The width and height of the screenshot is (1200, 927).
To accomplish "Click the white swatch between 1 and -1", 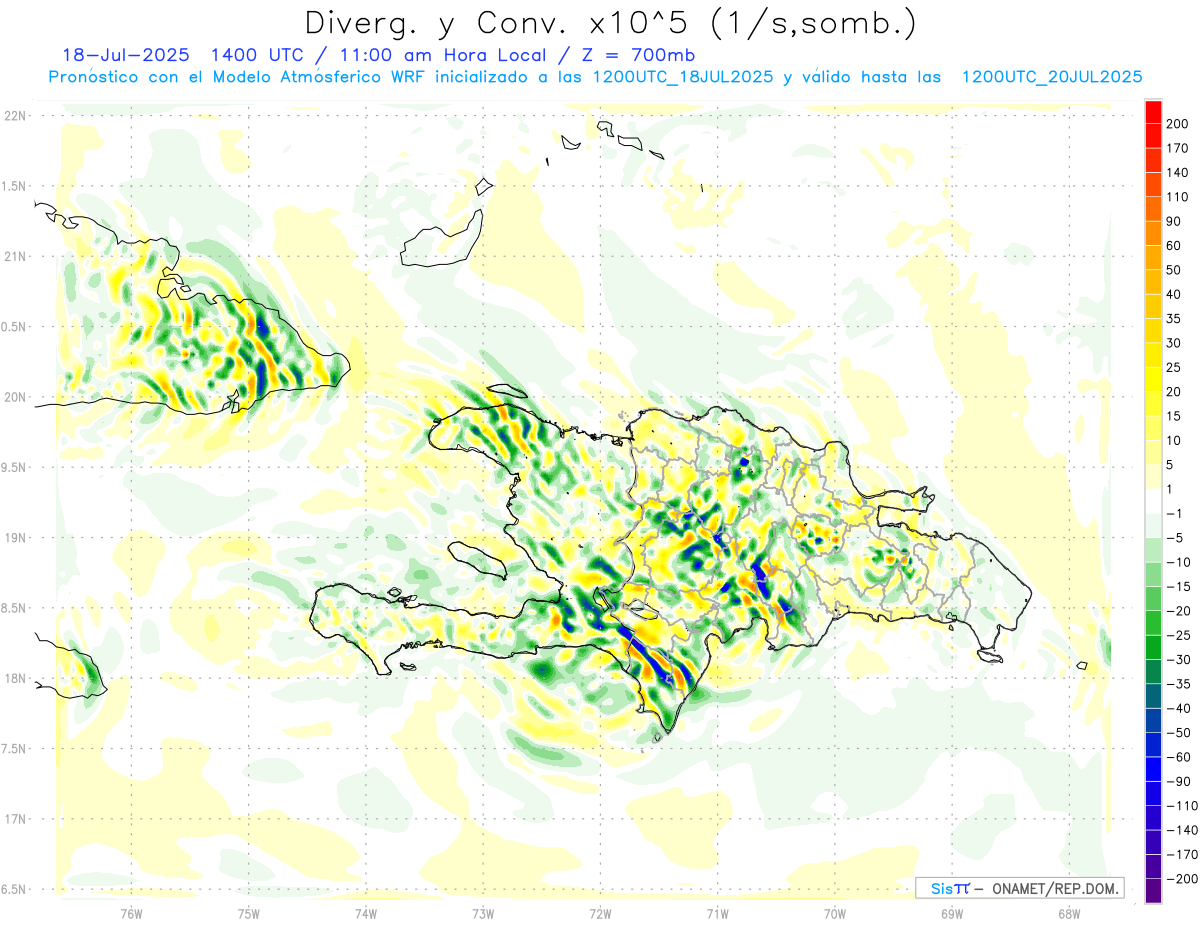I will coord(1153,502).
